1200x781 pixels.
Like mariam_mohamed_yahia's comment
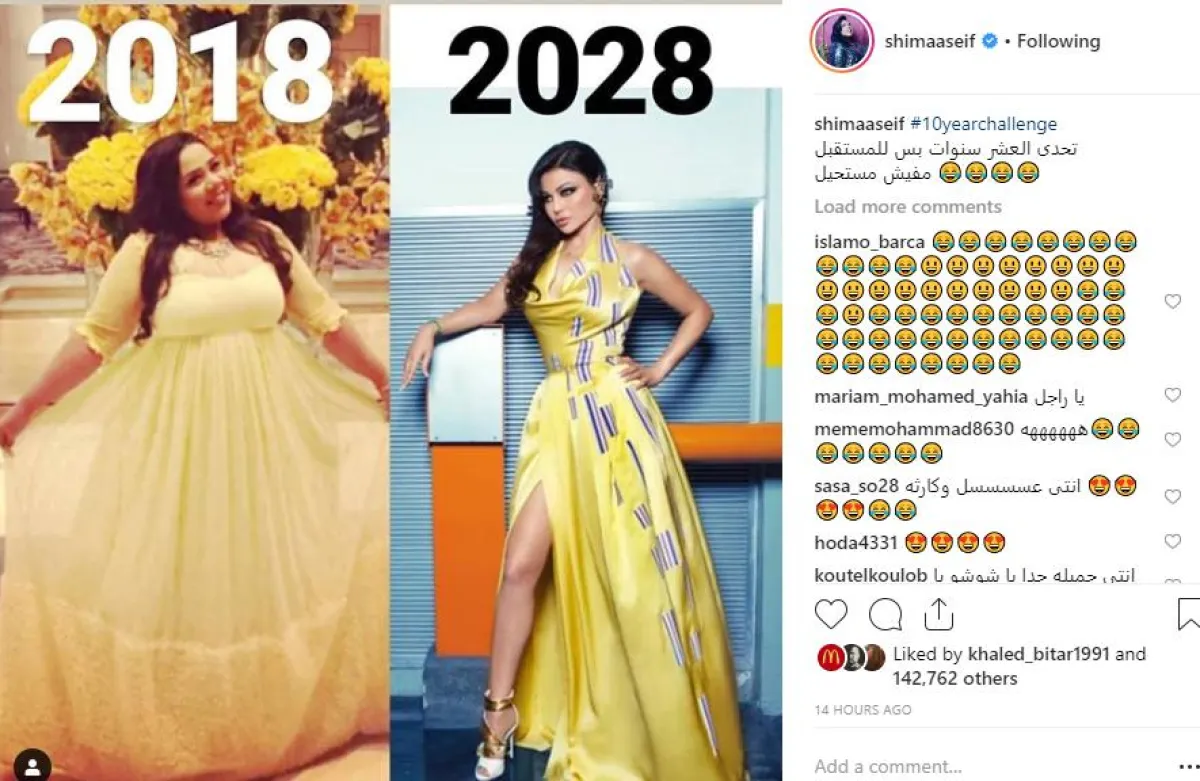click(x=1172, y=395)
